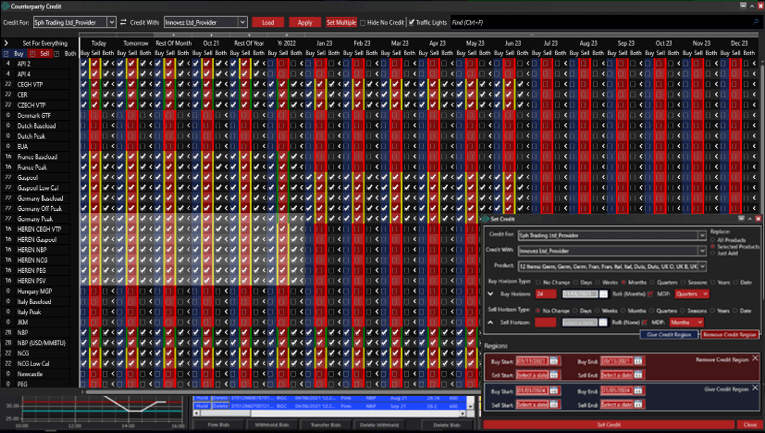Open the Credit For dropdown in toolbar
The width and height of the screenshot is (765, 433).
[x=111, y=22]
